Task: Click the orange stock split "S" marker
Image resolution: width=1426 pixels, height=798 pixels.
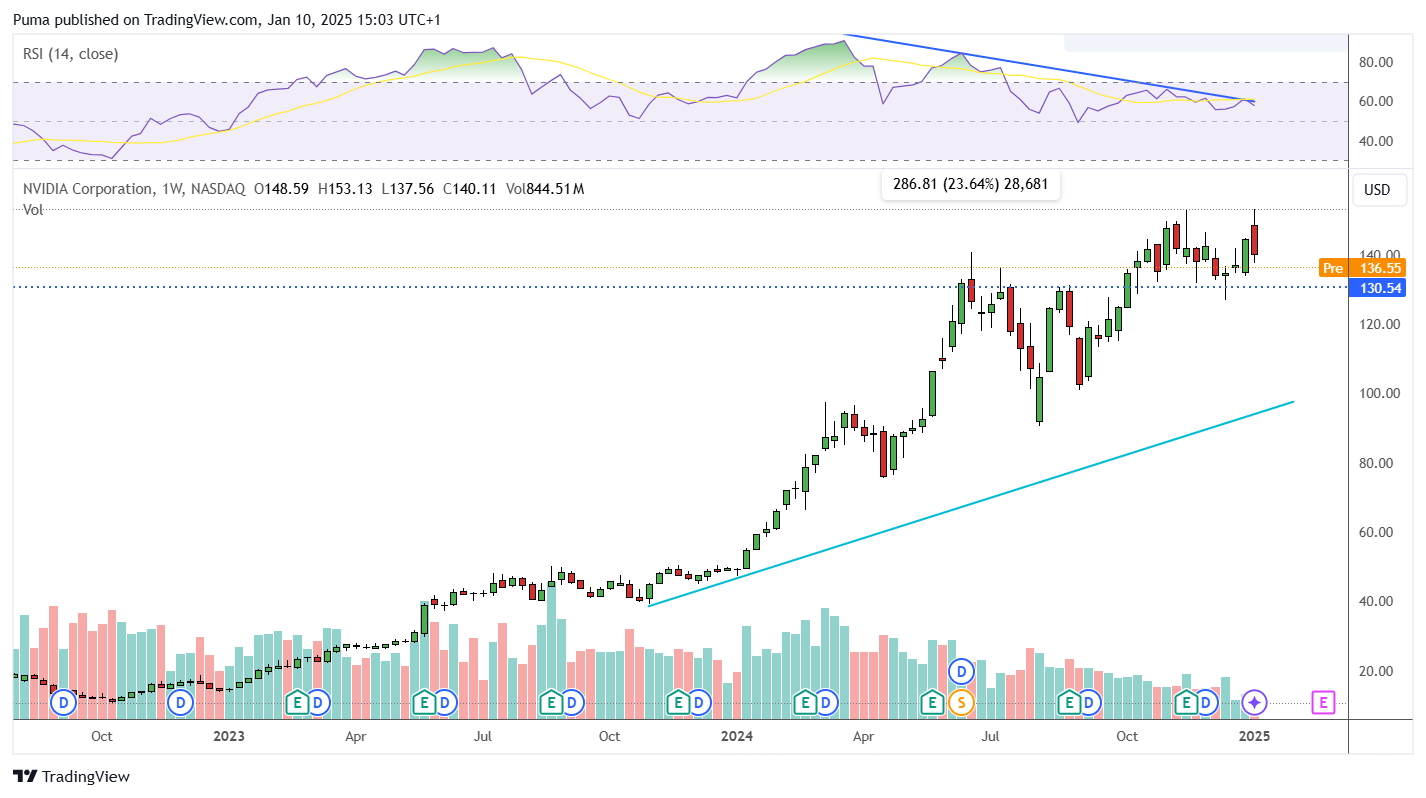Action: point(961,703)
